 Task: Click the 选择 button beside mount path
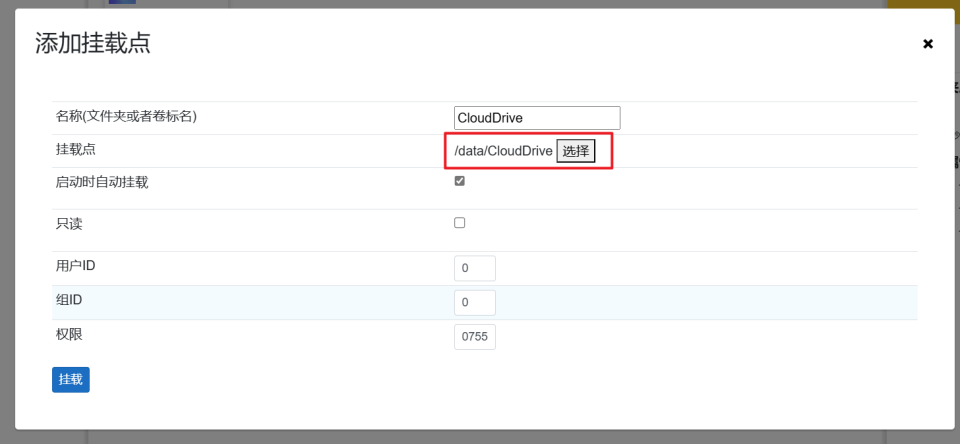pos(576,151)
